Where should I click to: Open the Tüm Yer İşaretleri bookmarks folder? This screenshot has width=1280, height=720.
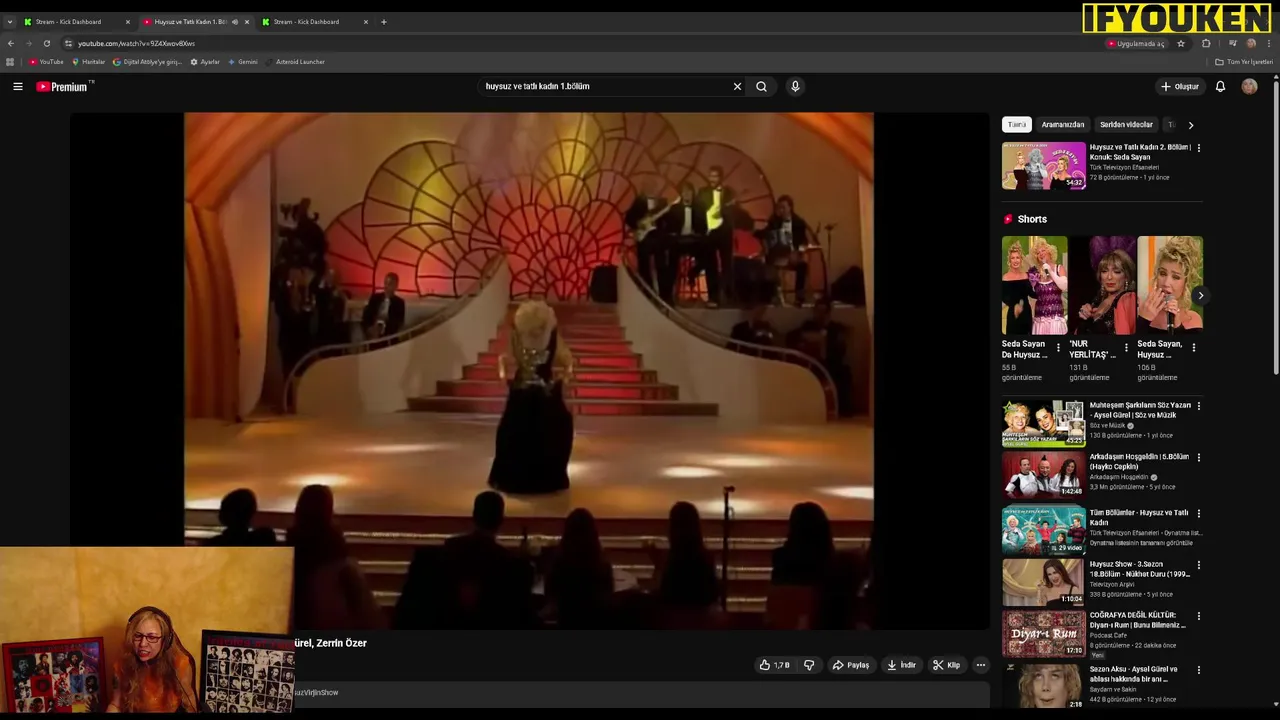(1244, 62)
